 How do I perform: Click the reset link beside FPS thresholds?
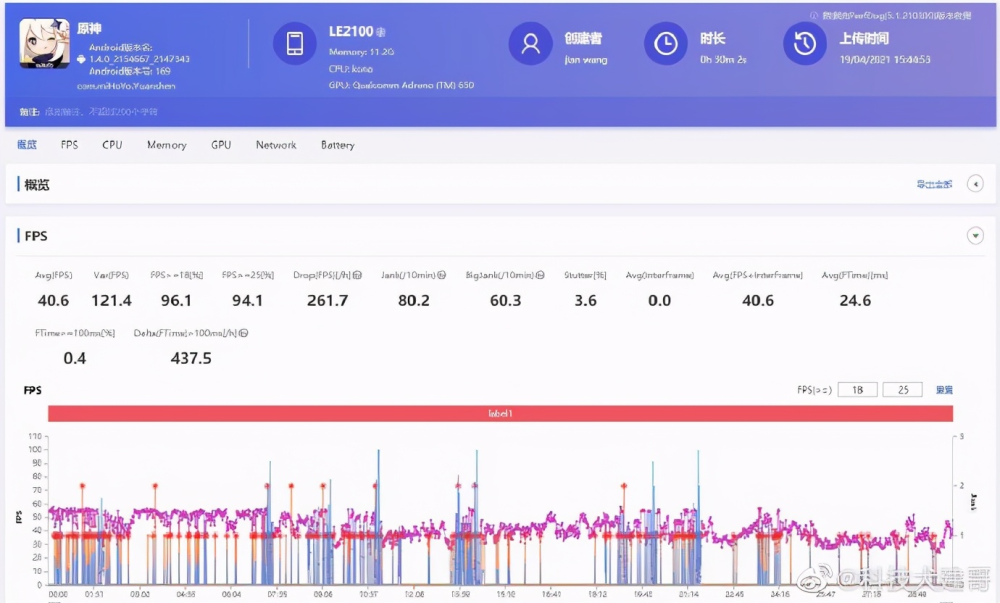(x=945, y=389)
